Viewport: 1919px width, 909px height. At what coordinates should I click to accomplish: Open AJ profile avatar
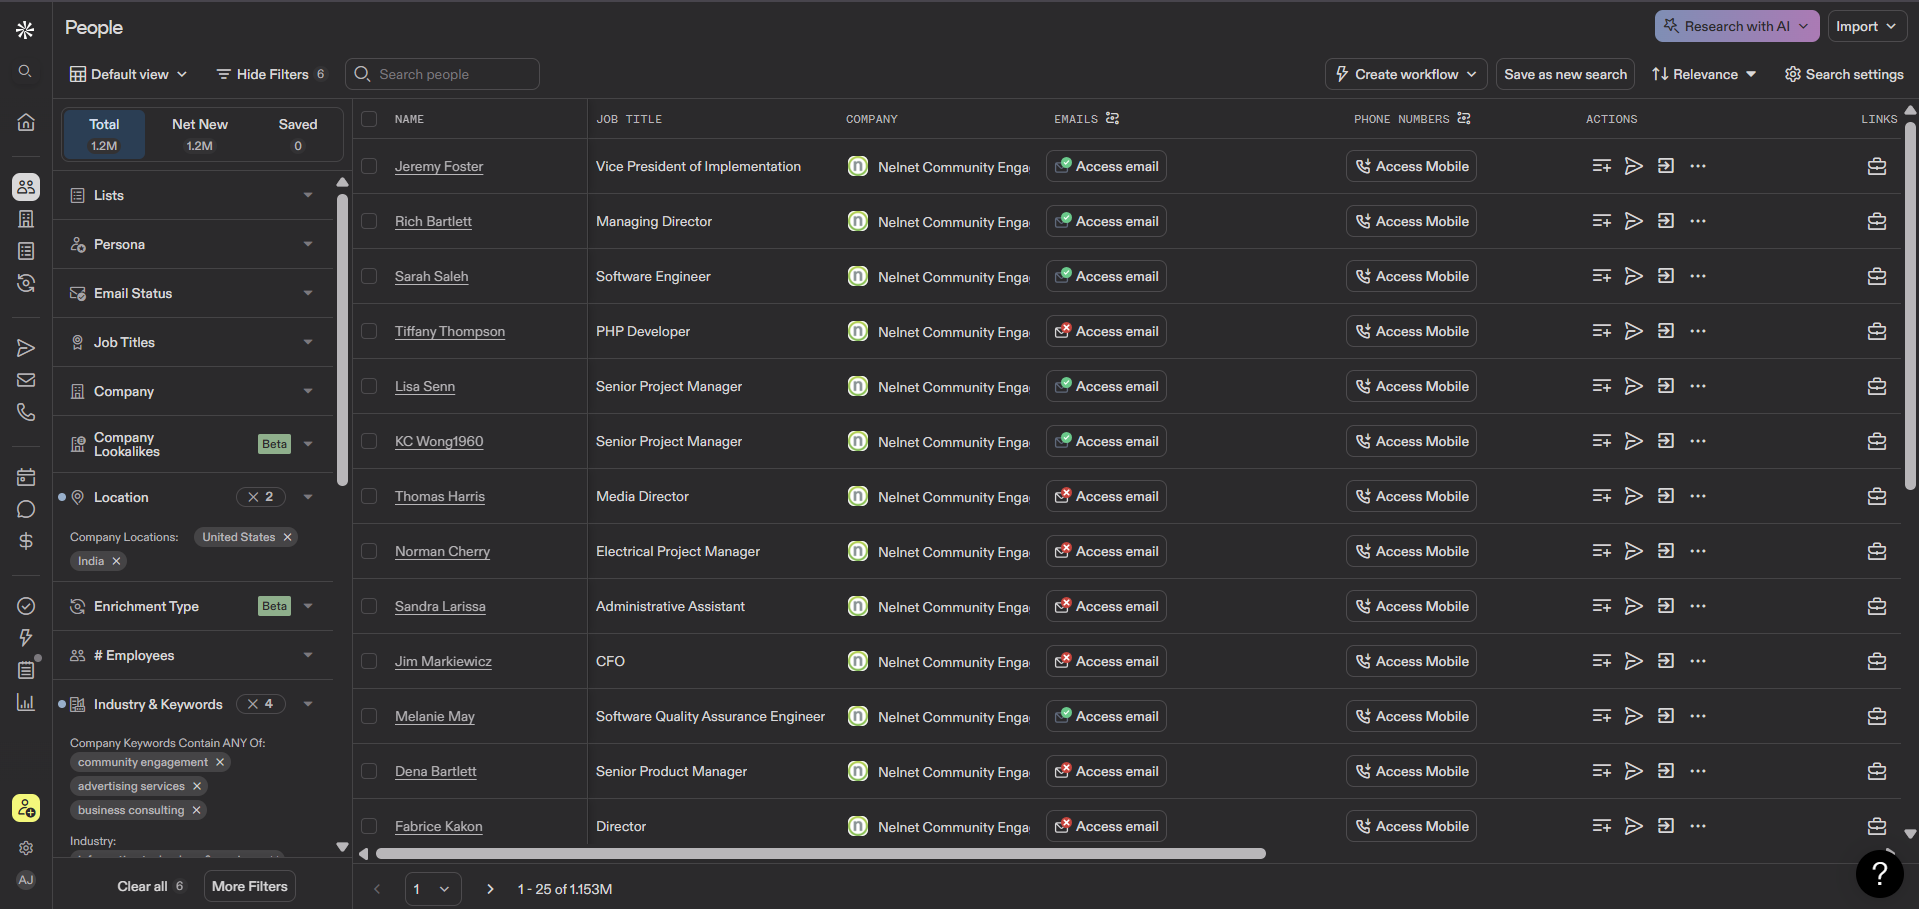(26, 880)
